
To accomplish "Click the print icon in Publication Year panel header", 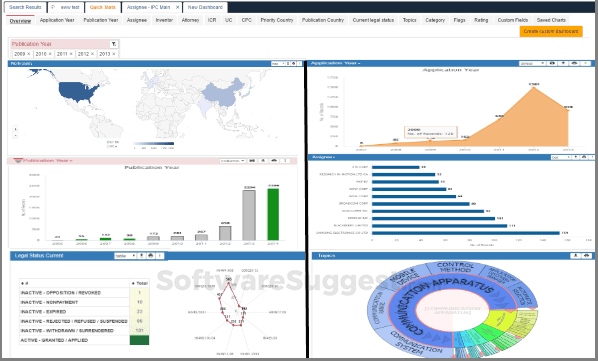I will [274, 161].
